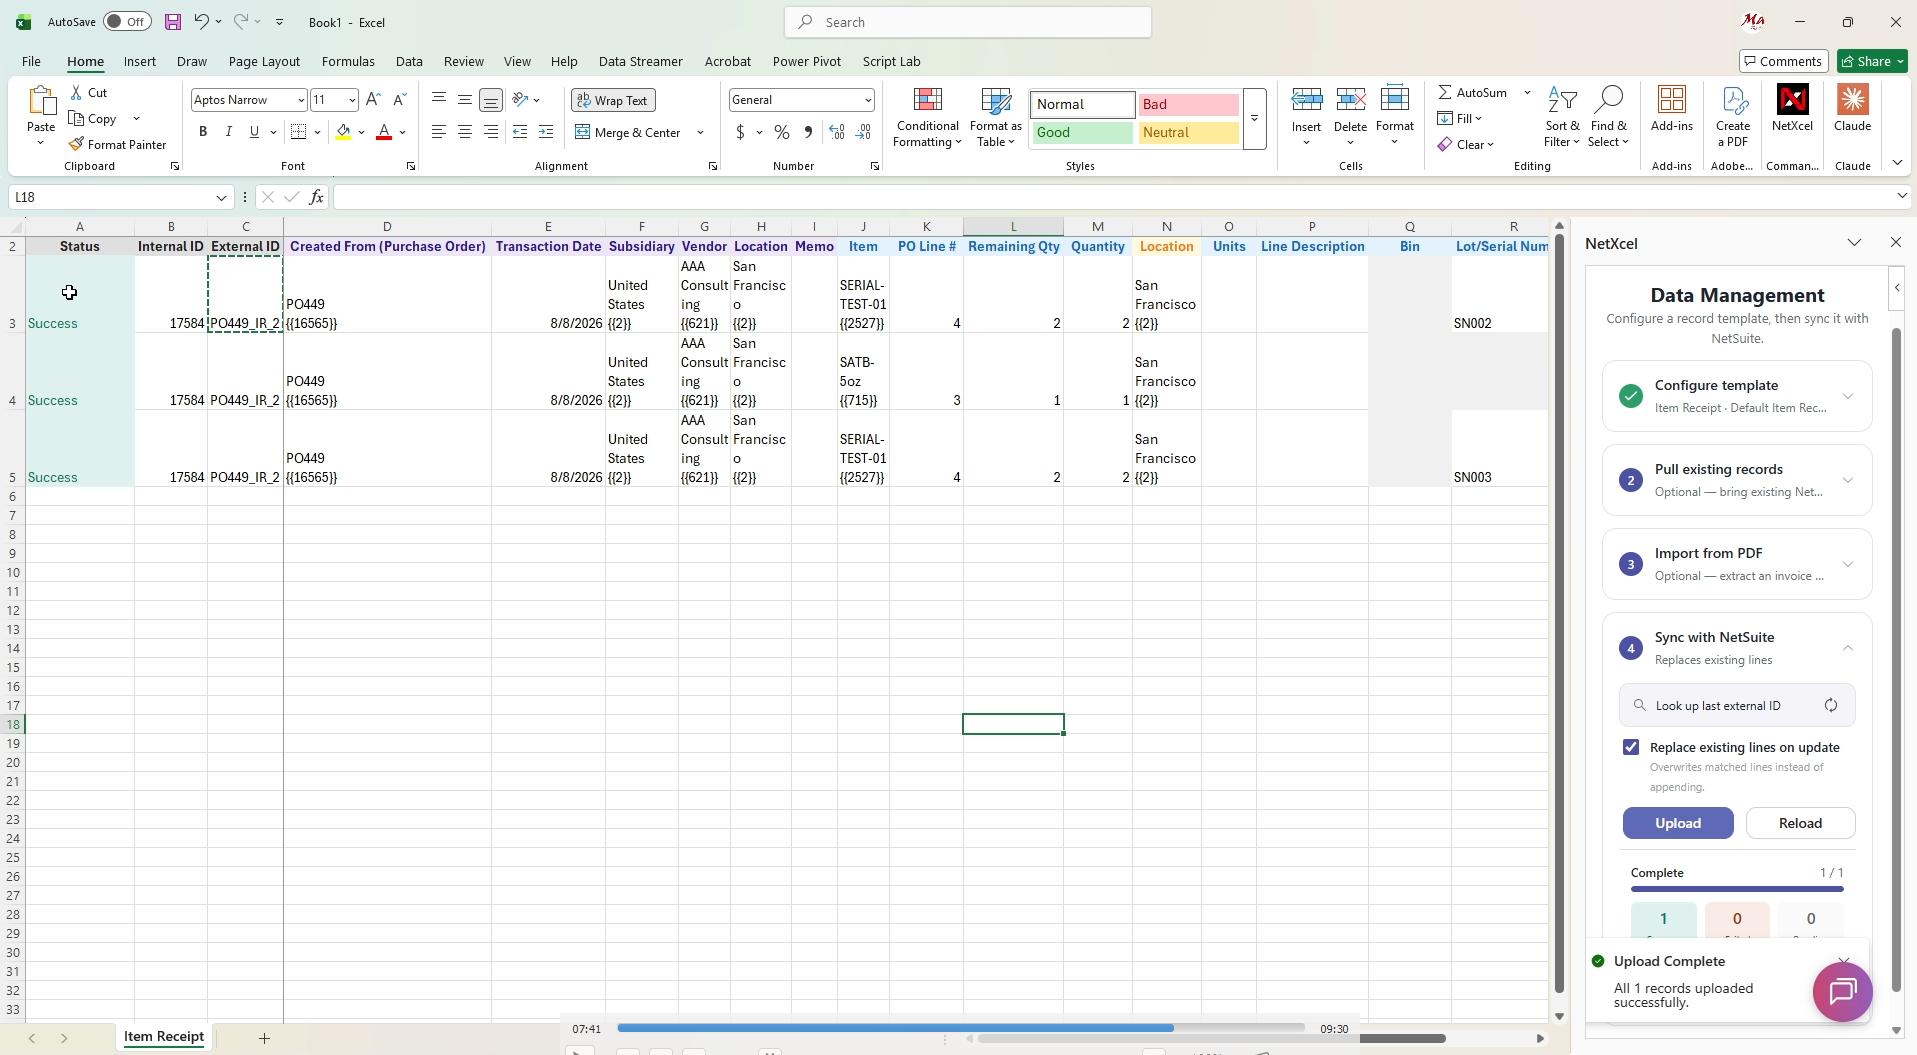Select the Item Receipt sheet tab
Viewport: 1917px width, 1055px height.
click(x=164, y=1037)
